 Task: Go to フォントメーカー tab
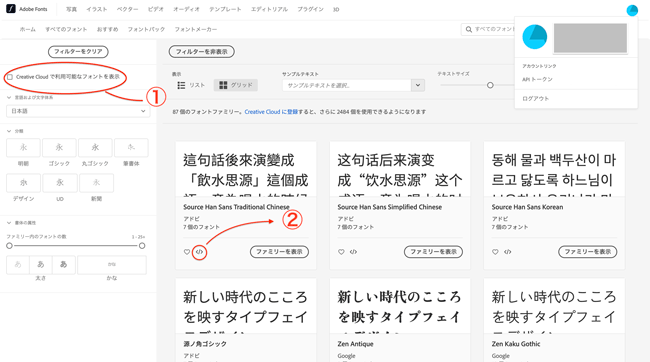coord(195,29)
